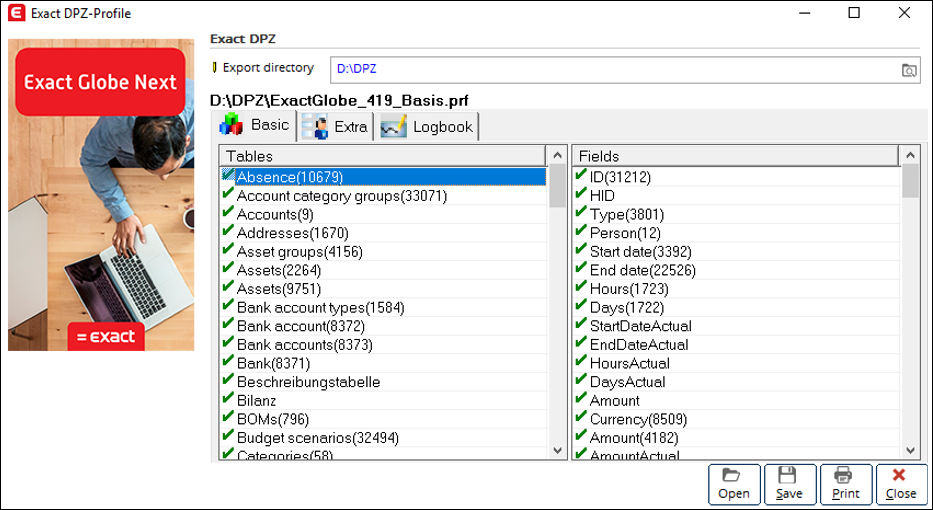This screenshot has width=933, height=510.
Task: Click the Fields list scroll down arrow
Action: click(910, 450)
